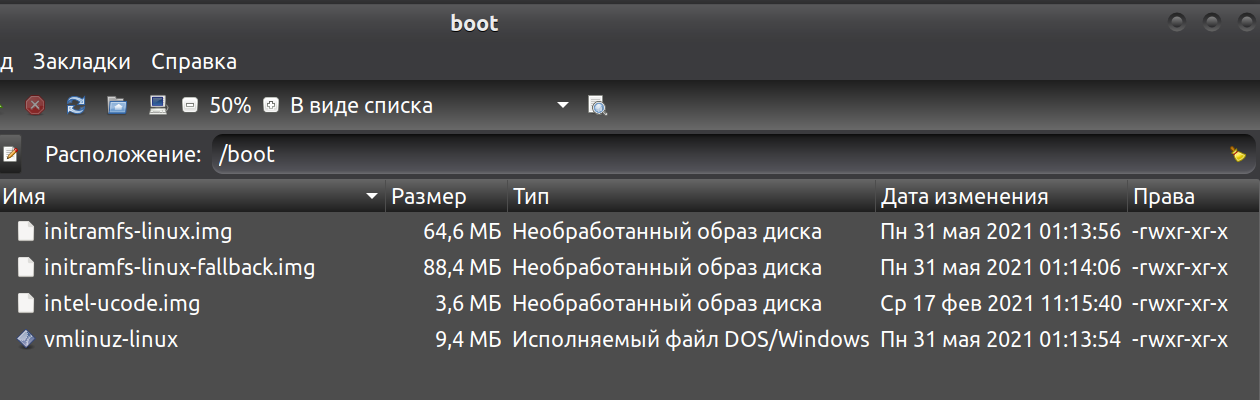Screen dimensions: 1260x400
Task: Sort by the Права column header
Action: (x=1193, y=196)
